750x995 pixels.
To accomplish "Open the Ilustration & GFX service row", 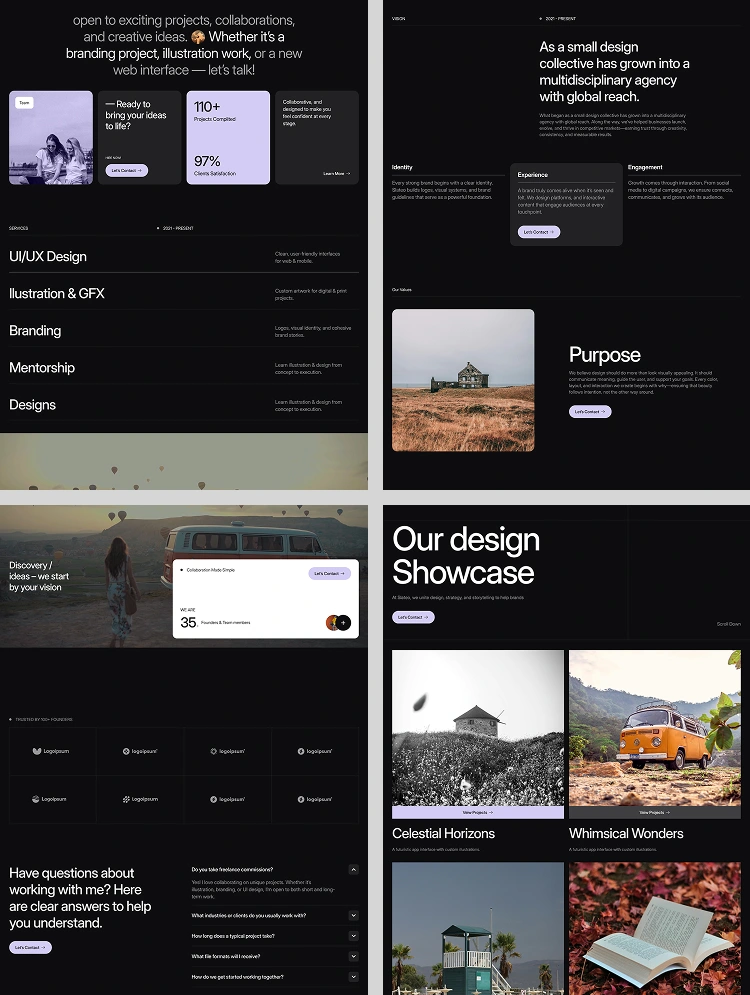I will coord(184,294).
